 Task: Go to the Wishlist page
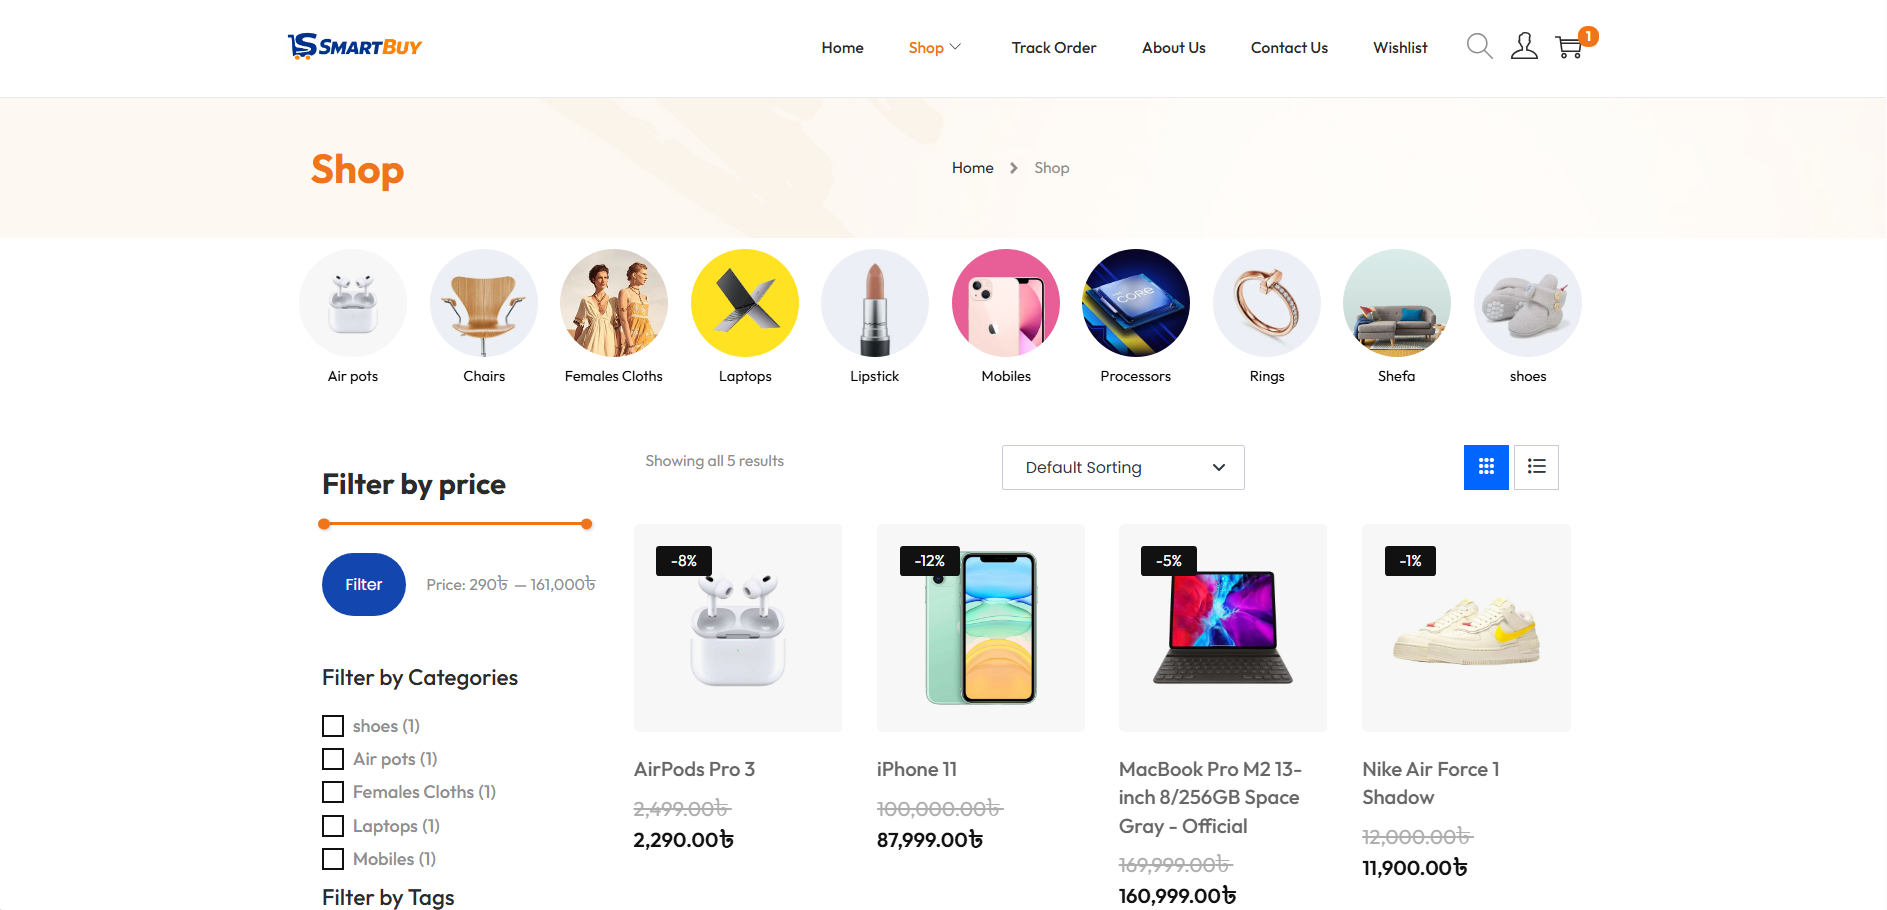click(x=1400, y=47)
